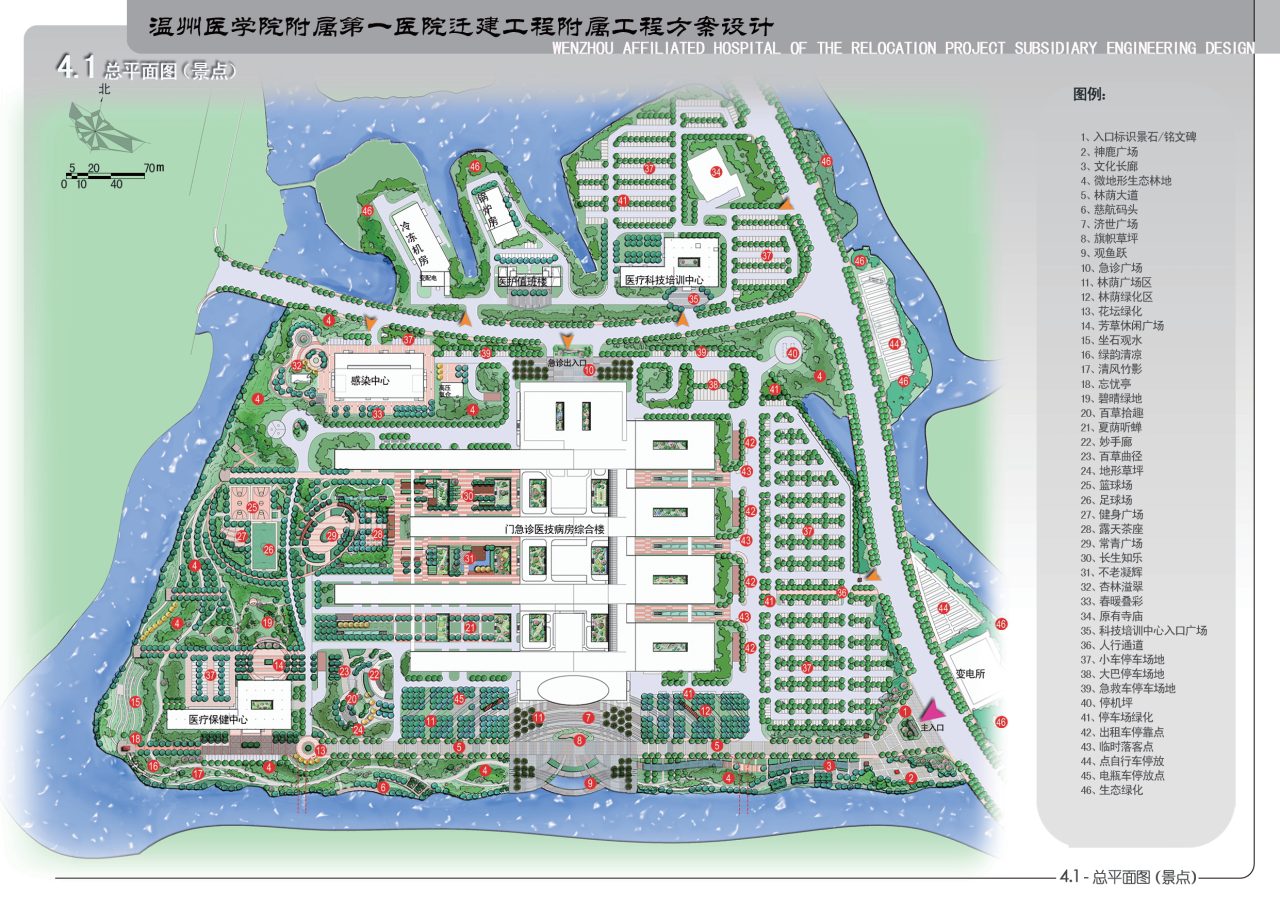Click red marker 45 in the tree grid
1280x905 pixels.
click(x=459, y=698)
